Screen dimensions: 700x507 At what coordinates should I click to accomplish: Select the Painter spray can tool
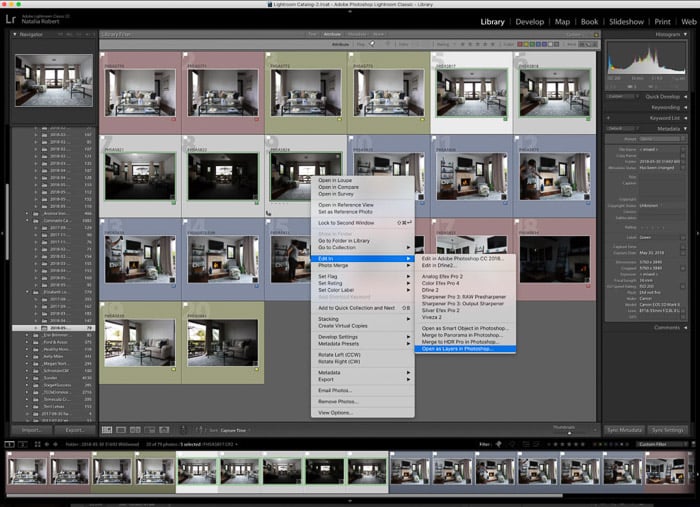click(183, 430)
